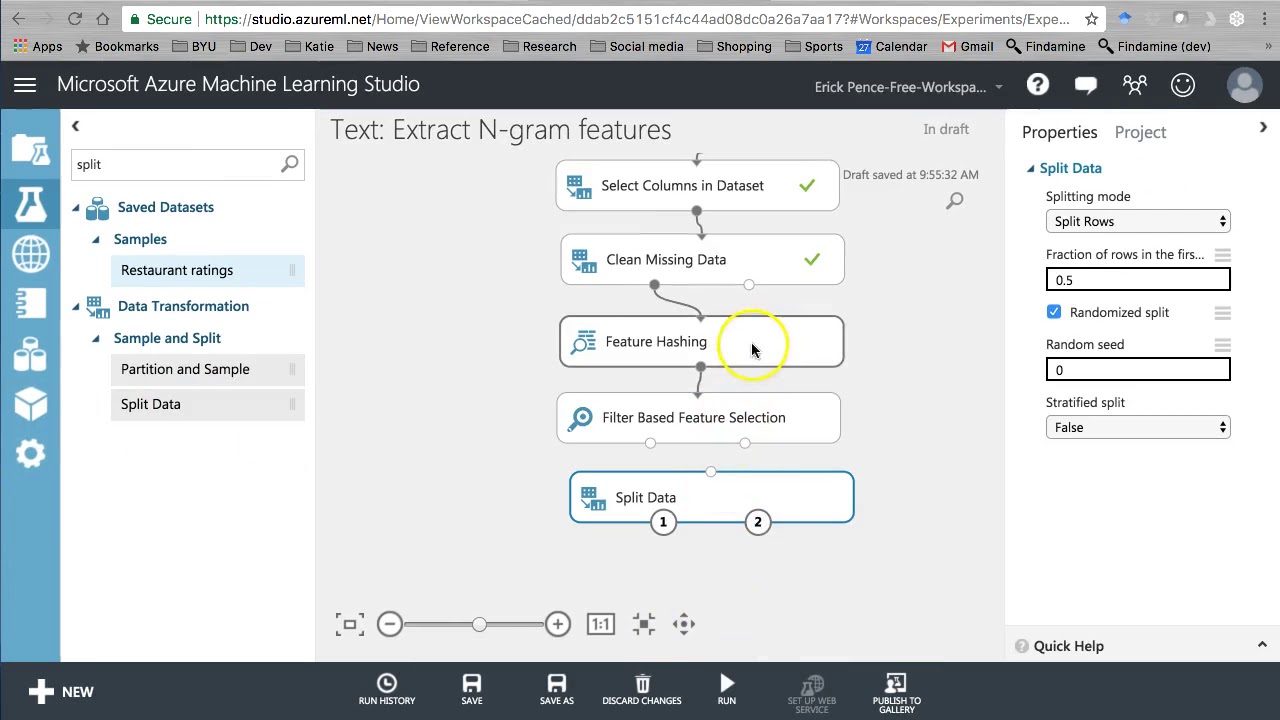Open the community people icon
The height and width of the screenshot is (720, 1280).
tap(1134, 86)
